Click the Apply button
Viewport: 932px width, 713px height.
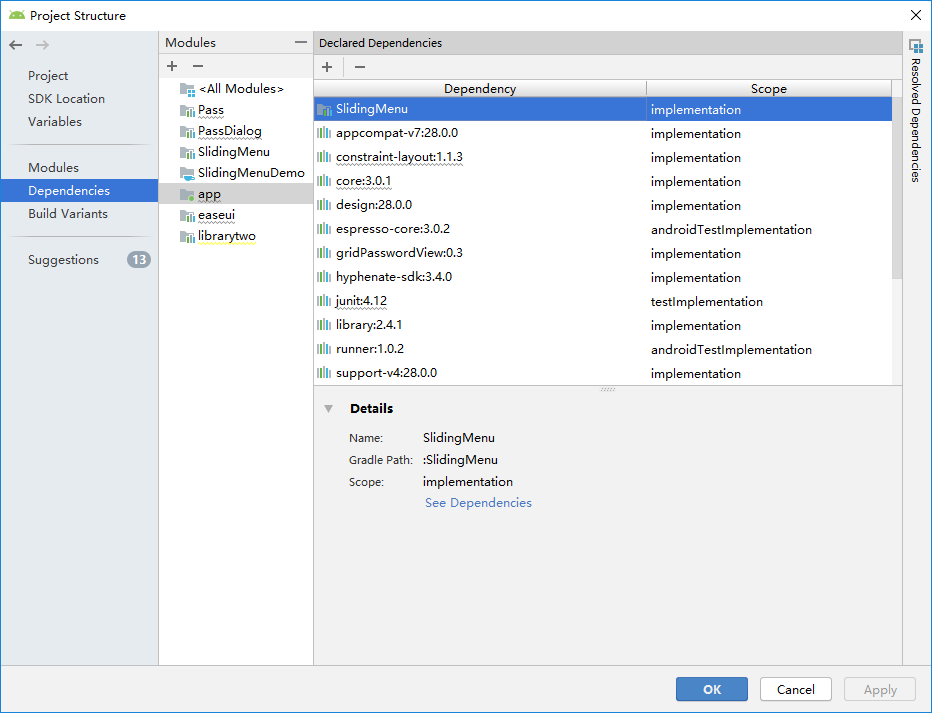click(880, 689)
